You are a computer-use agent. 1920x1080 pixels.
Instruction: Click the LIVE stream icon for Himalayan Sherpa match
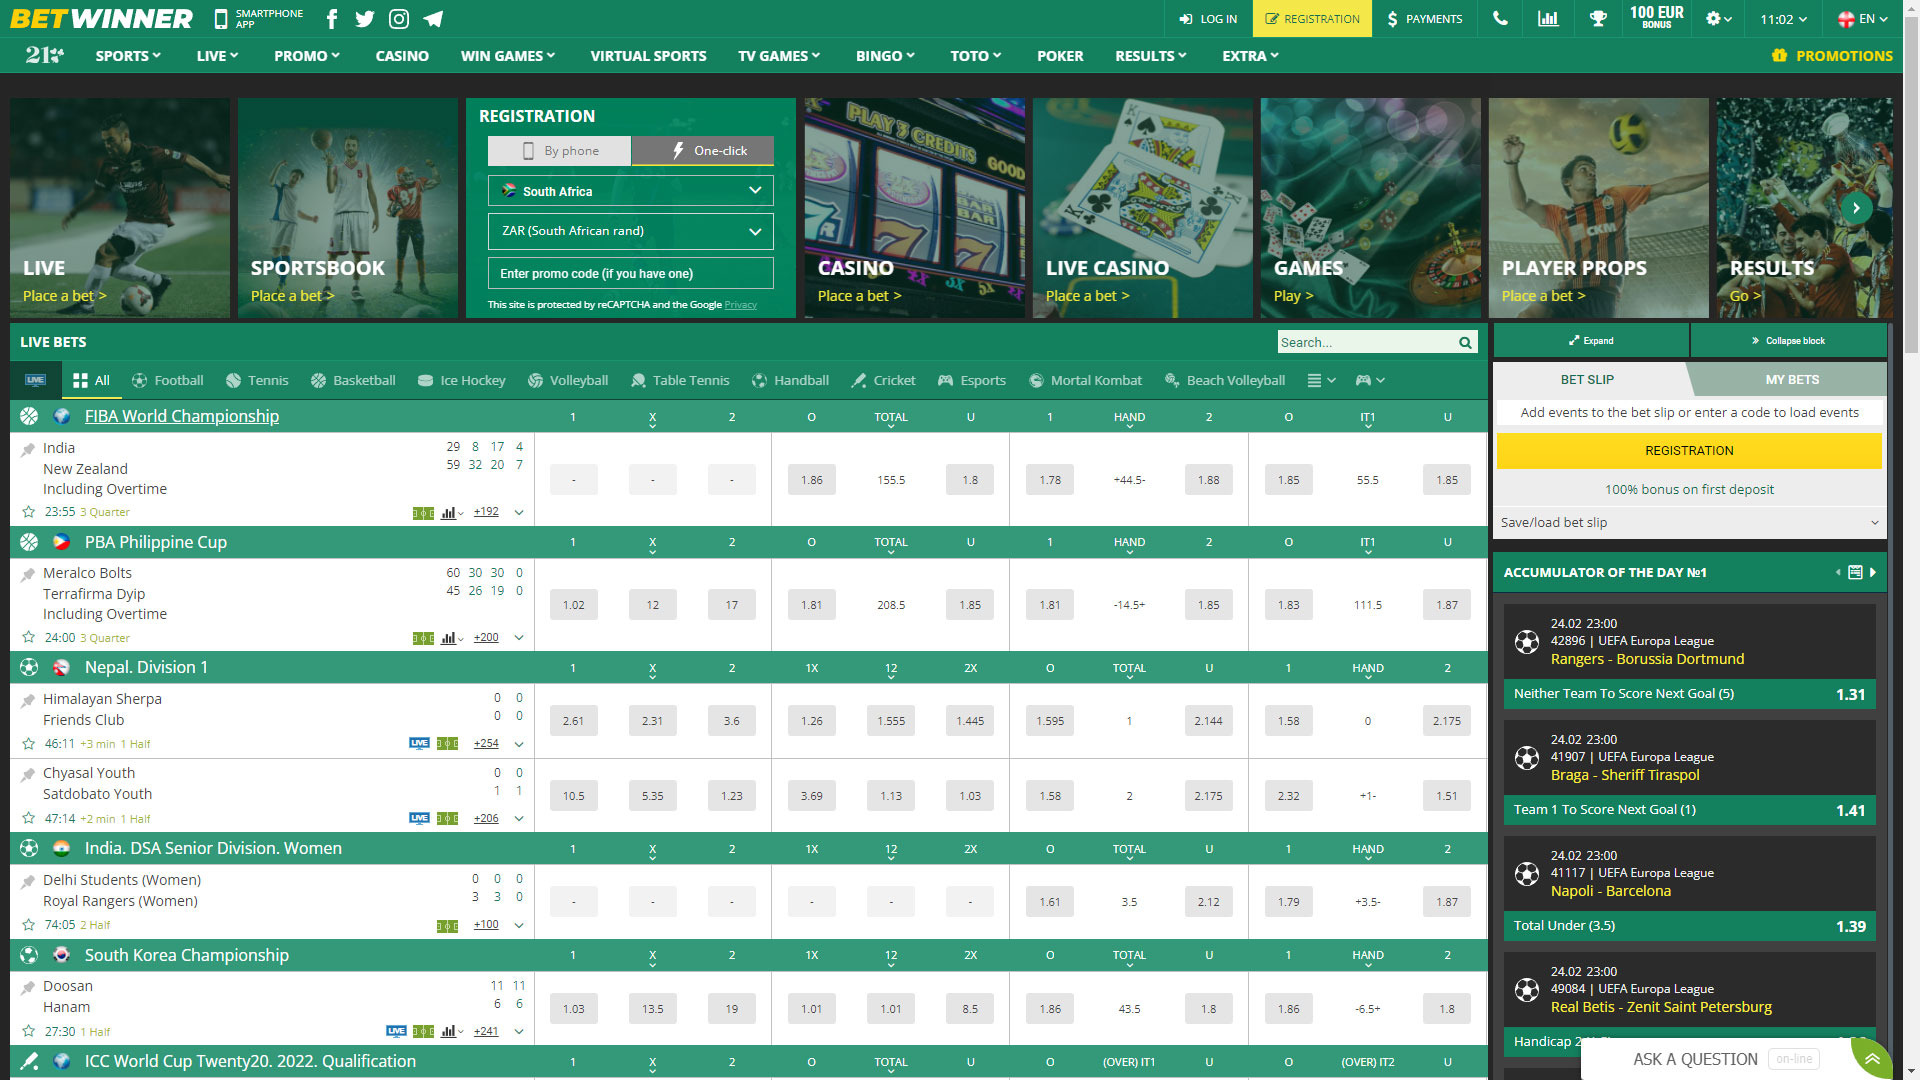point(419,744)
